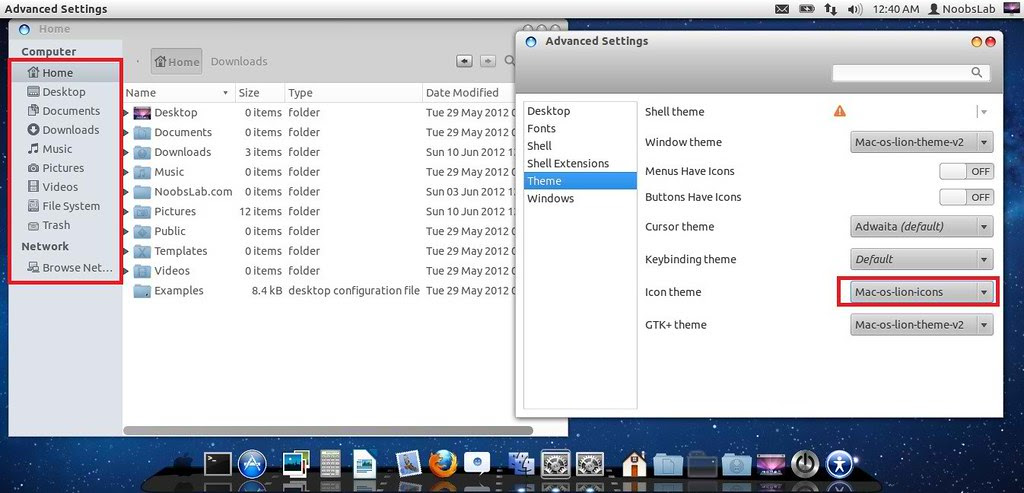Image resolution: width=1024 pixels, height=493 pixels.
Task: Select the Videos folder name in the file list
Action: [x=172, y=271]
